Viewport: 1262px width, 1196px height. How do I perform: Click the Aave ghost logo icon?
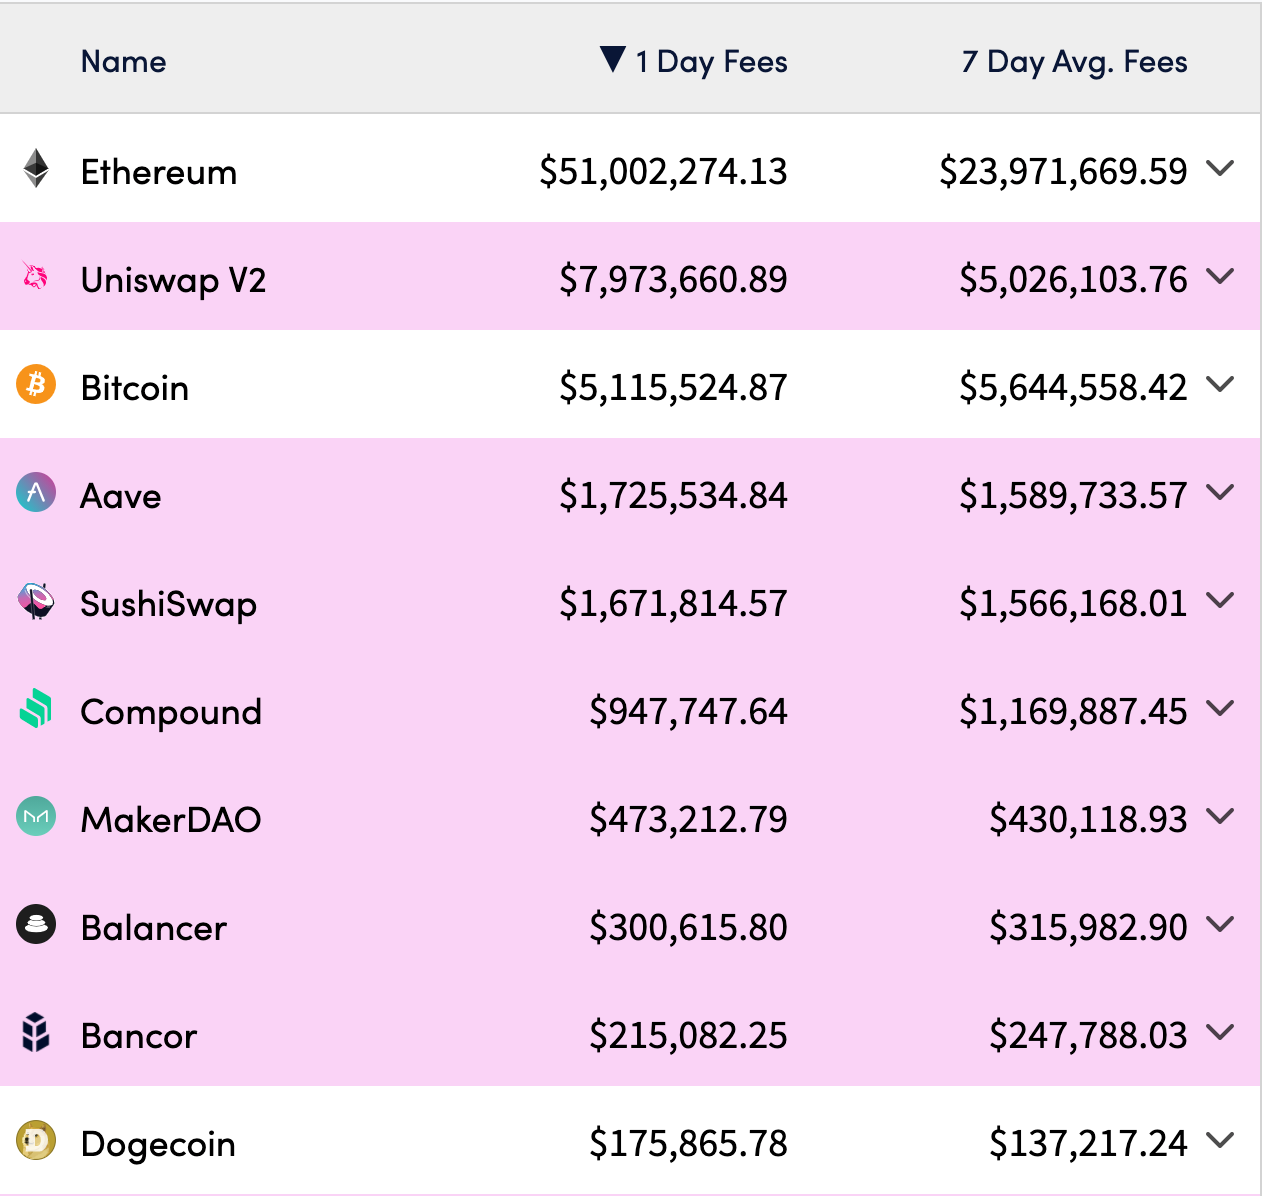click(36, 492)
